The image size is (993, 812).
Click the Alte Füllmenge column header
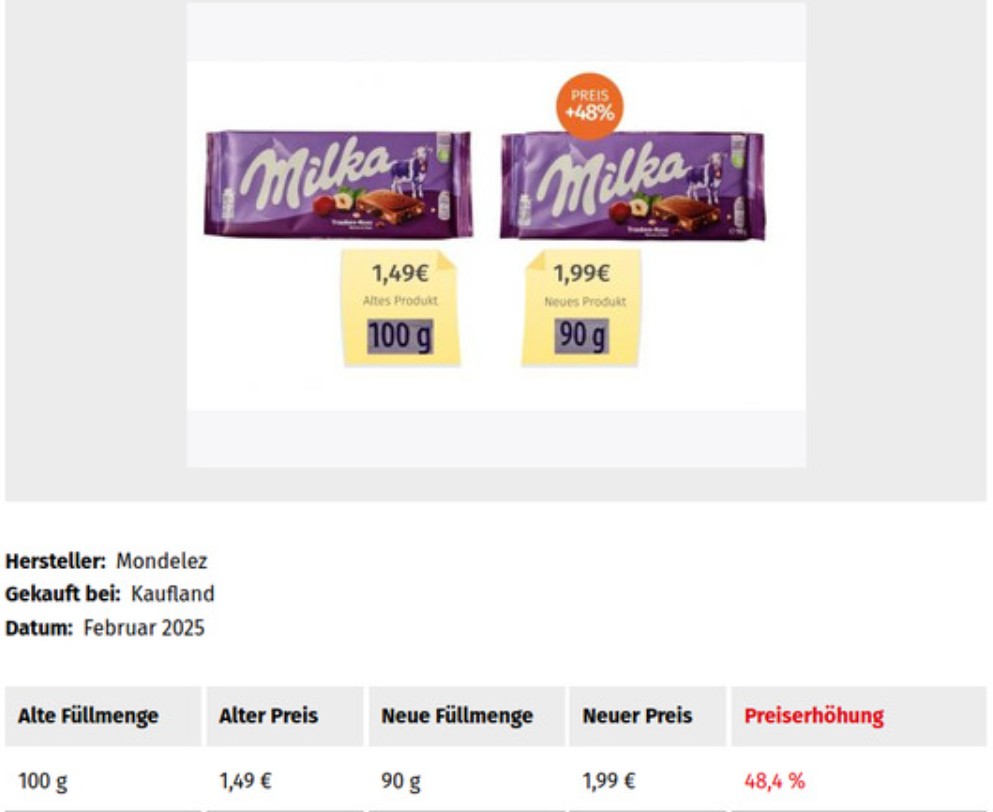point(88,716)
